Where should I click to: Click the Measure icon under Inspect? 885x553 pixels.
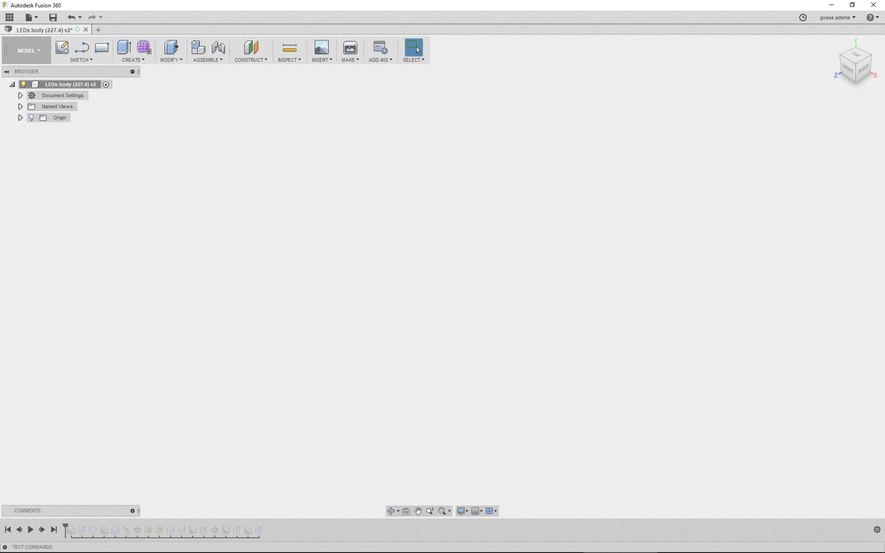pos(289,47)
